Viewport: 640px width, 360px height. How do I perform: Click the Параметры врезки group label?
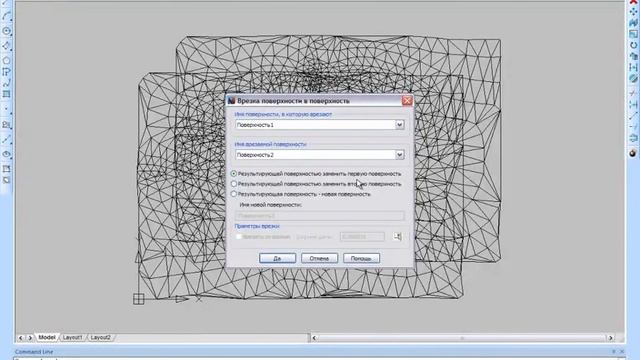[257, 226]
